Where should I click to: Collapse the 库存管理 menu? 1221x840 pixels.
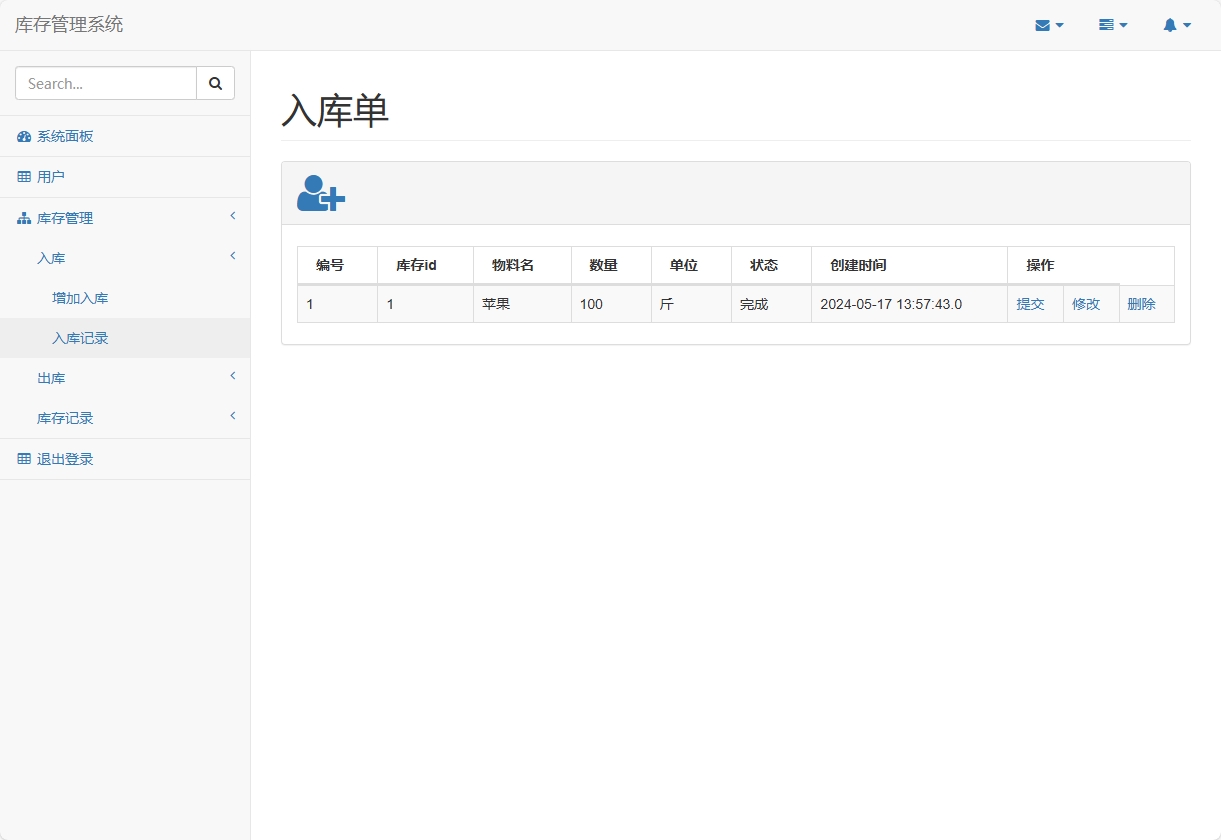[232, 216]
